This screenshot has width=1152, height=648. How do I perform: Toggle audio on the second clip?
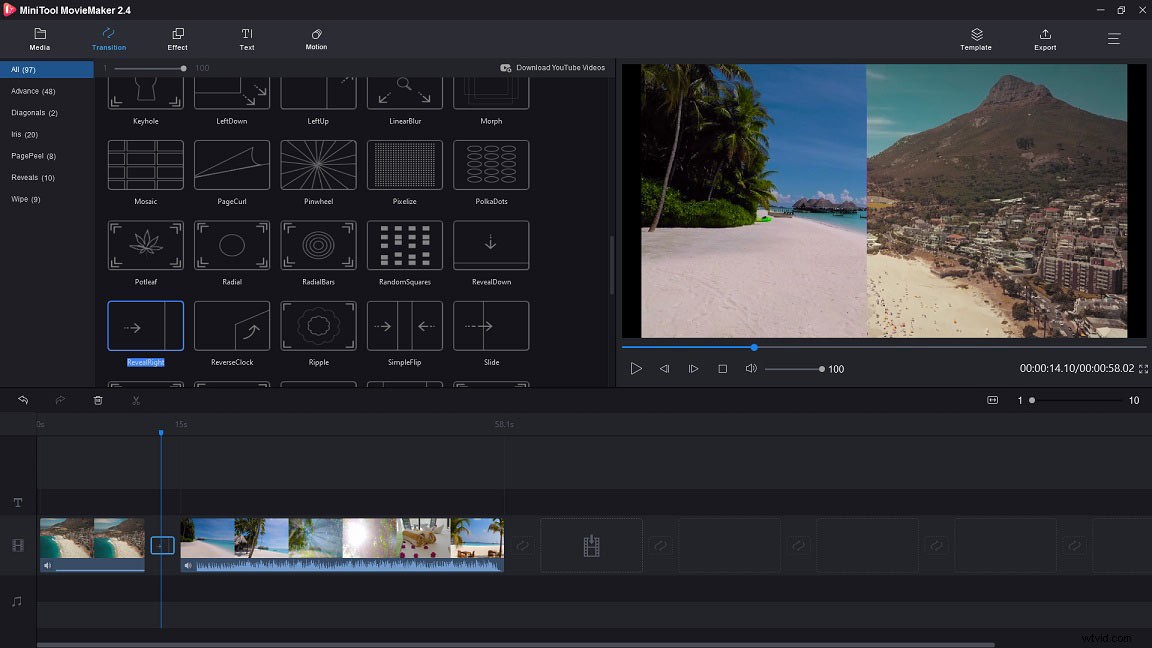pyautogui.click(x=187, y=565)
